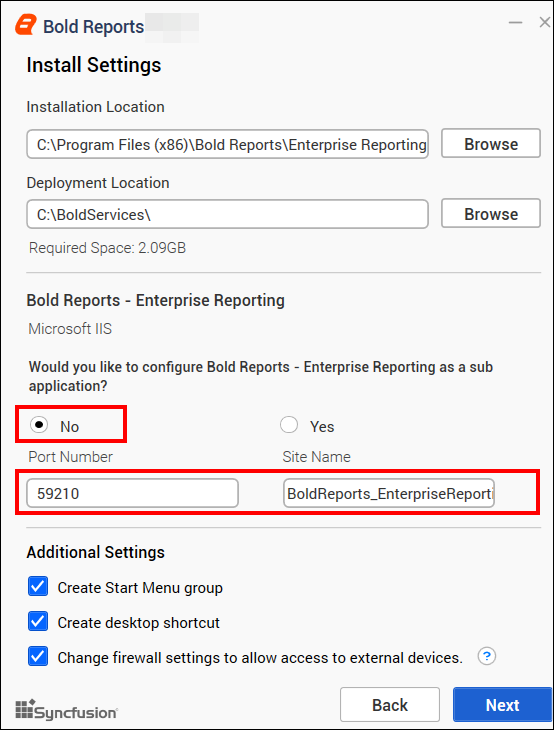Minimize the installer window
This screenshot has width=554, height=730.
515,22
